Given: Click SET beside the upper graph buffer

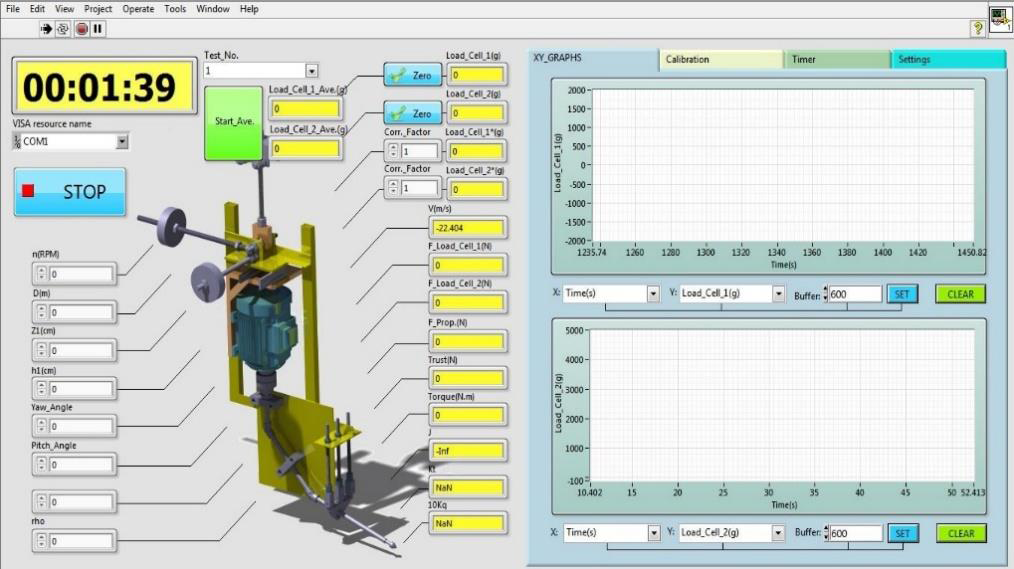Looking at the screenshot, I should pyautogui.click(x=902, y=294).
